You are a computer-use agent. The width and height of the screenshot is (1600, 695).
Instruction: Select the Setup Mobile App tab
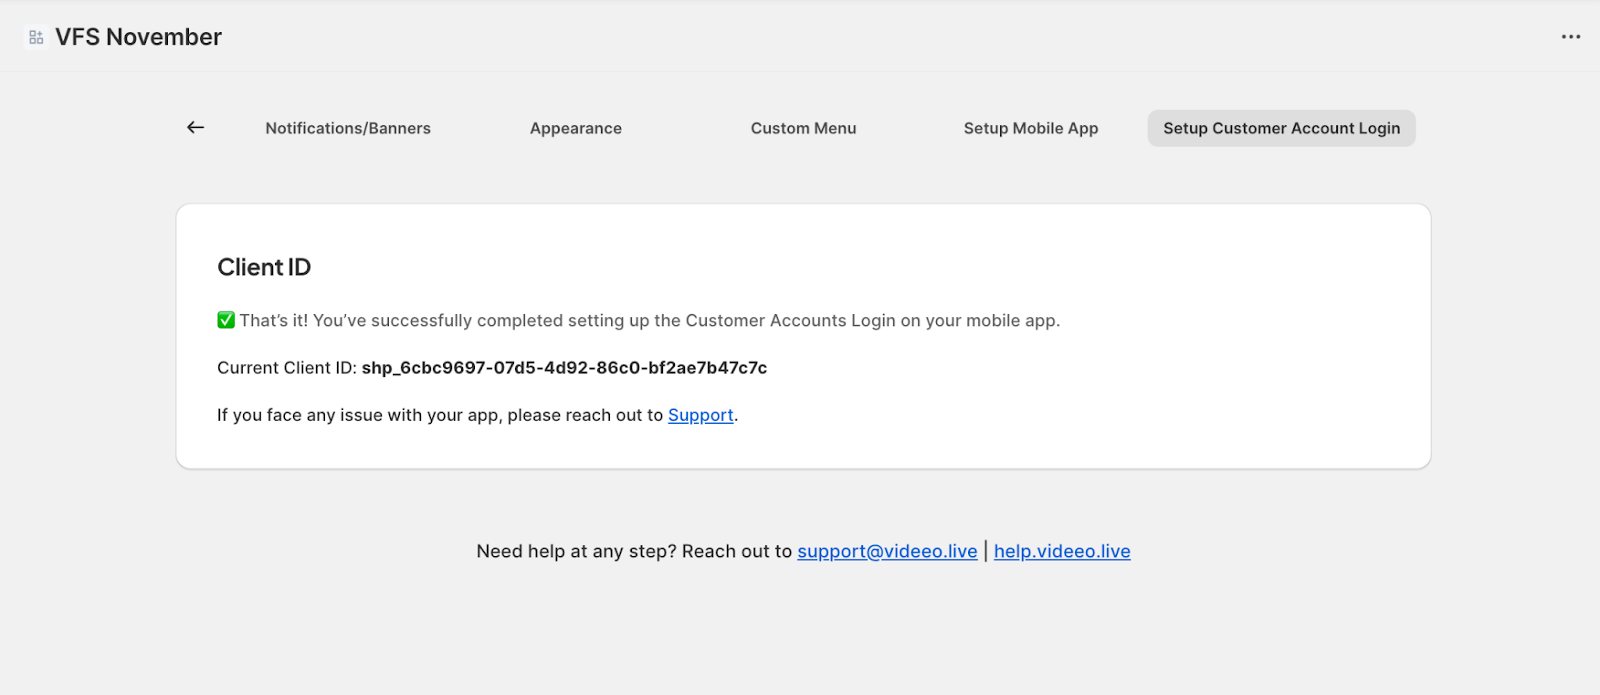pos(1030,128)
